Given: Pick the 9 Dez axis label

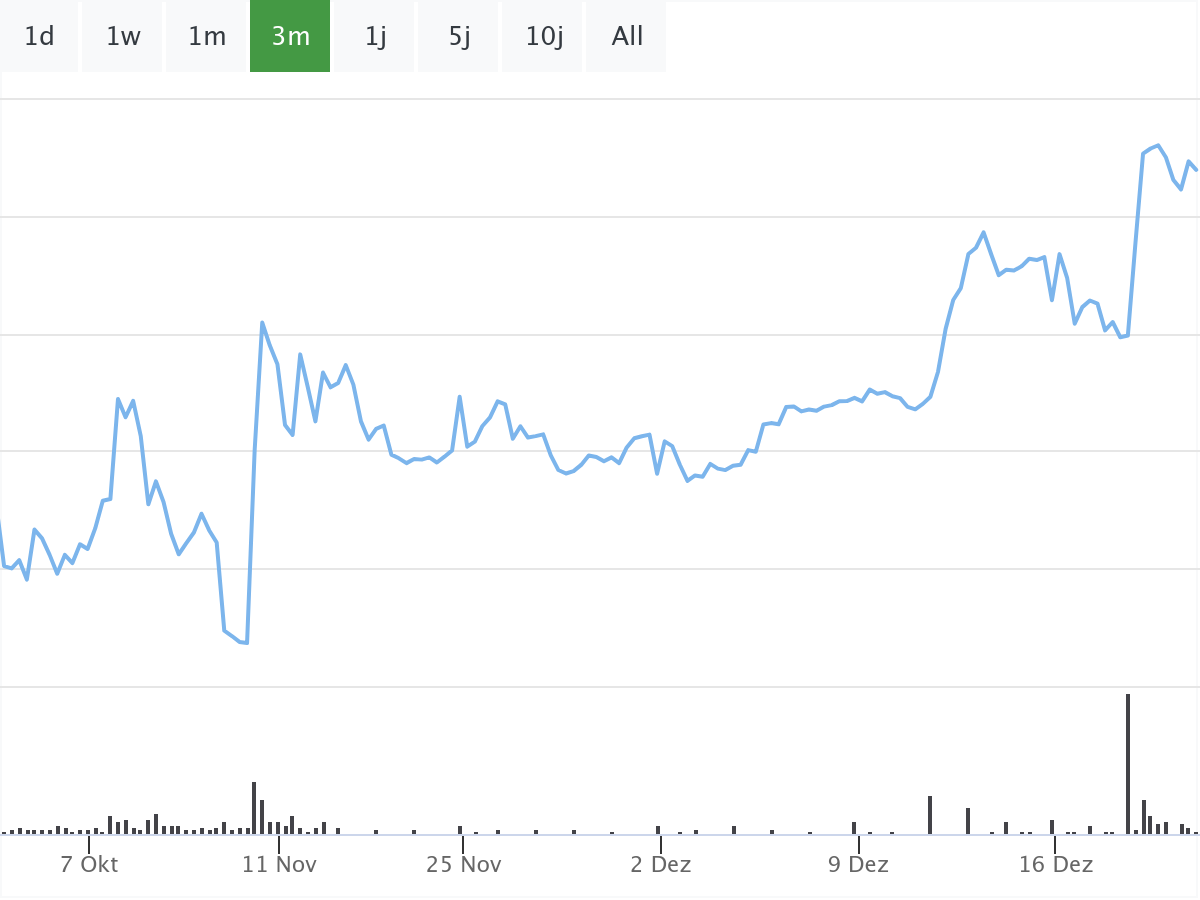Looking at the screenshot, I should tap(858, 864).
